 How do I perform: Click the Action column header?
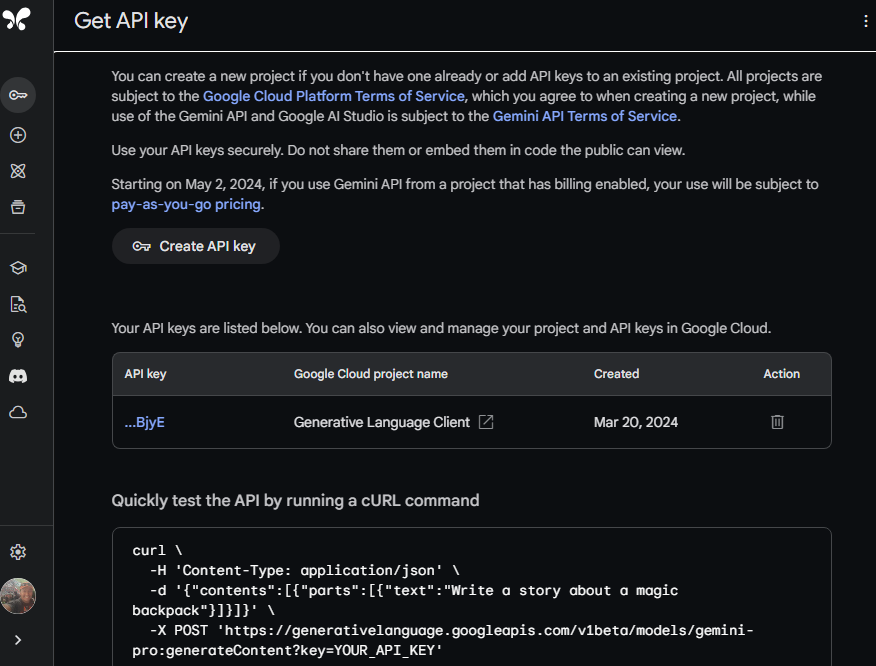(x=782, y=374)
